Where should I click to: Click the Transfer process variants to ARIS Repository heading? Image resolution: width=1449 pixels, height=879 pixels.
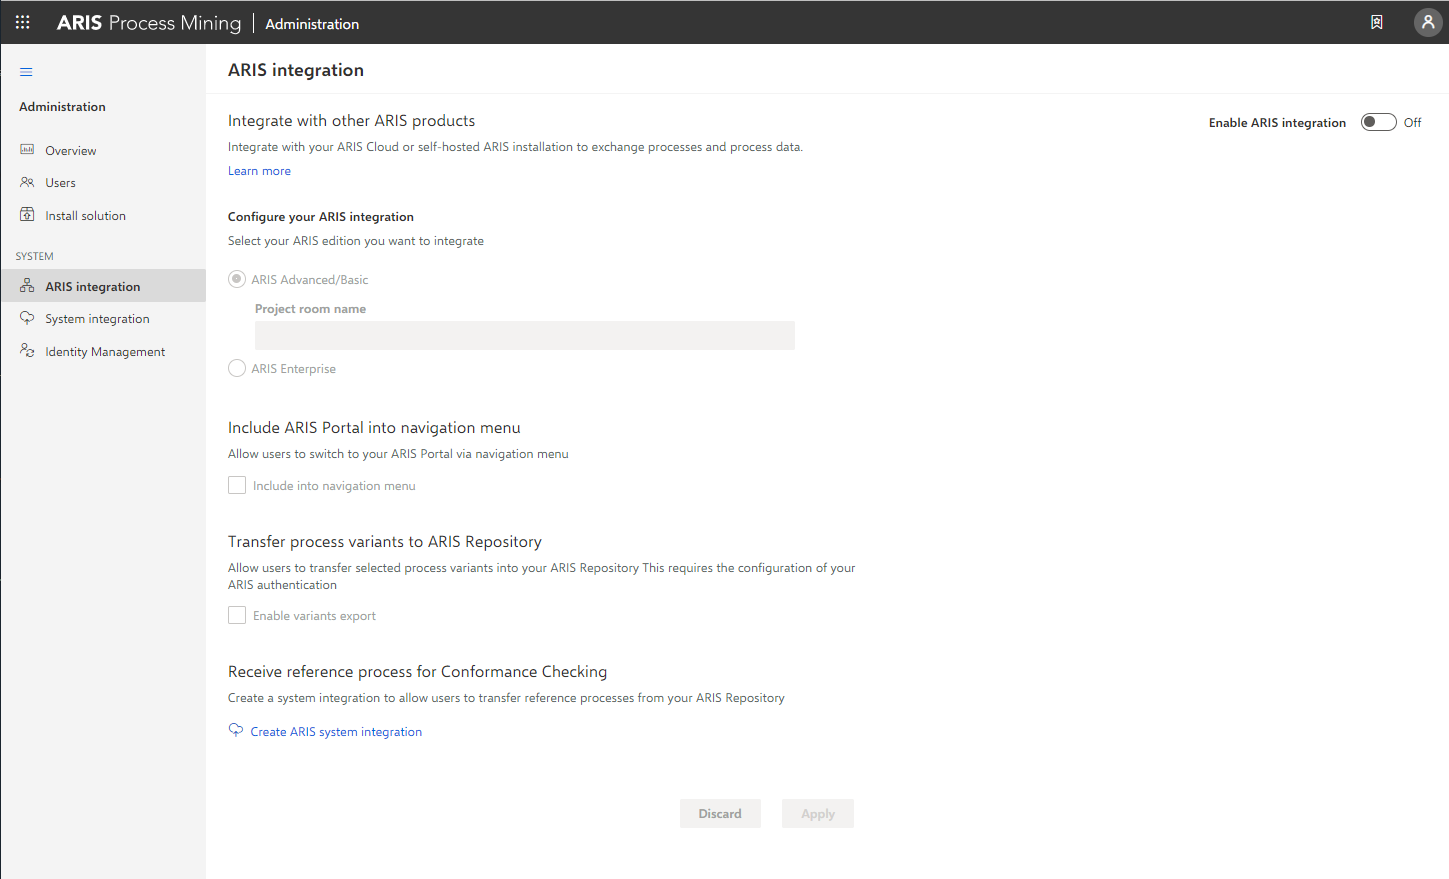pos(385,541)
